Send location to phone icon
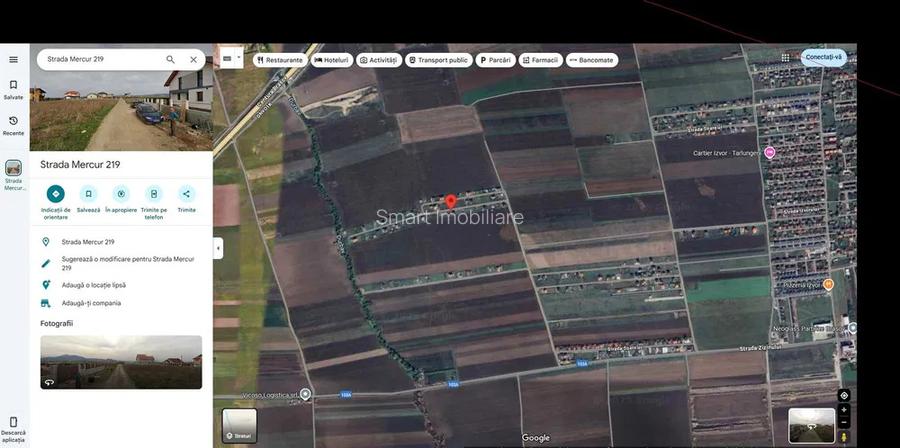The height and width of the screenshot is (448, 900). click(x=153, y=194)
